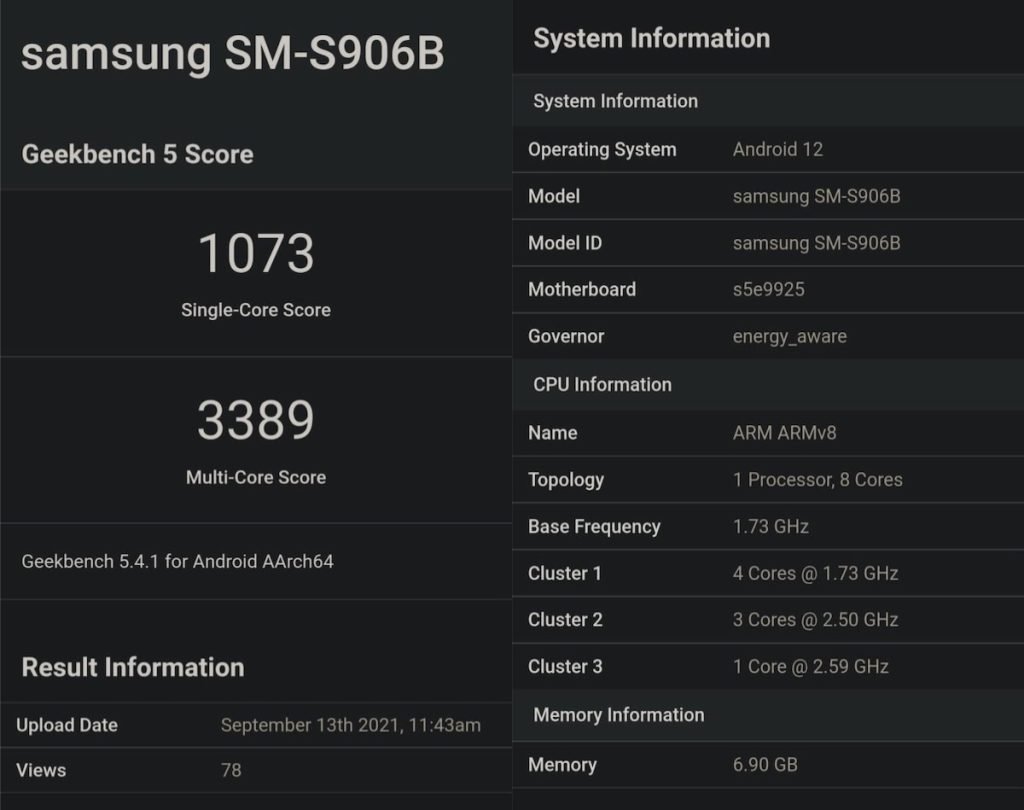Select 'Geekbench 5.4.1 for Android AArch64' text
The height and width of the screenshot is (810, 1024).
pyautogui.click(x=178, y=562)
